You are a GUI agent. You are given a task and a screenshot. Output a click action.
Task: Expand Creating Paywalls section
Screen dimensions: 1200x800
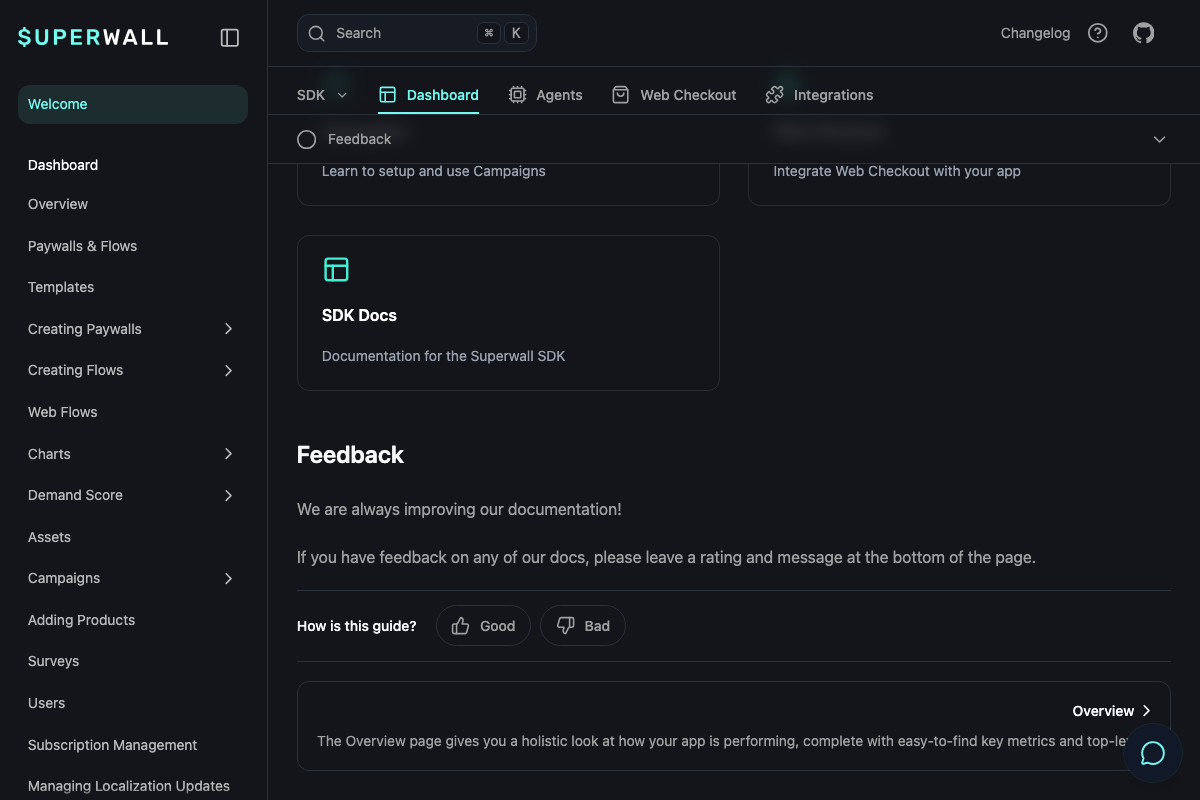(228, 329)
